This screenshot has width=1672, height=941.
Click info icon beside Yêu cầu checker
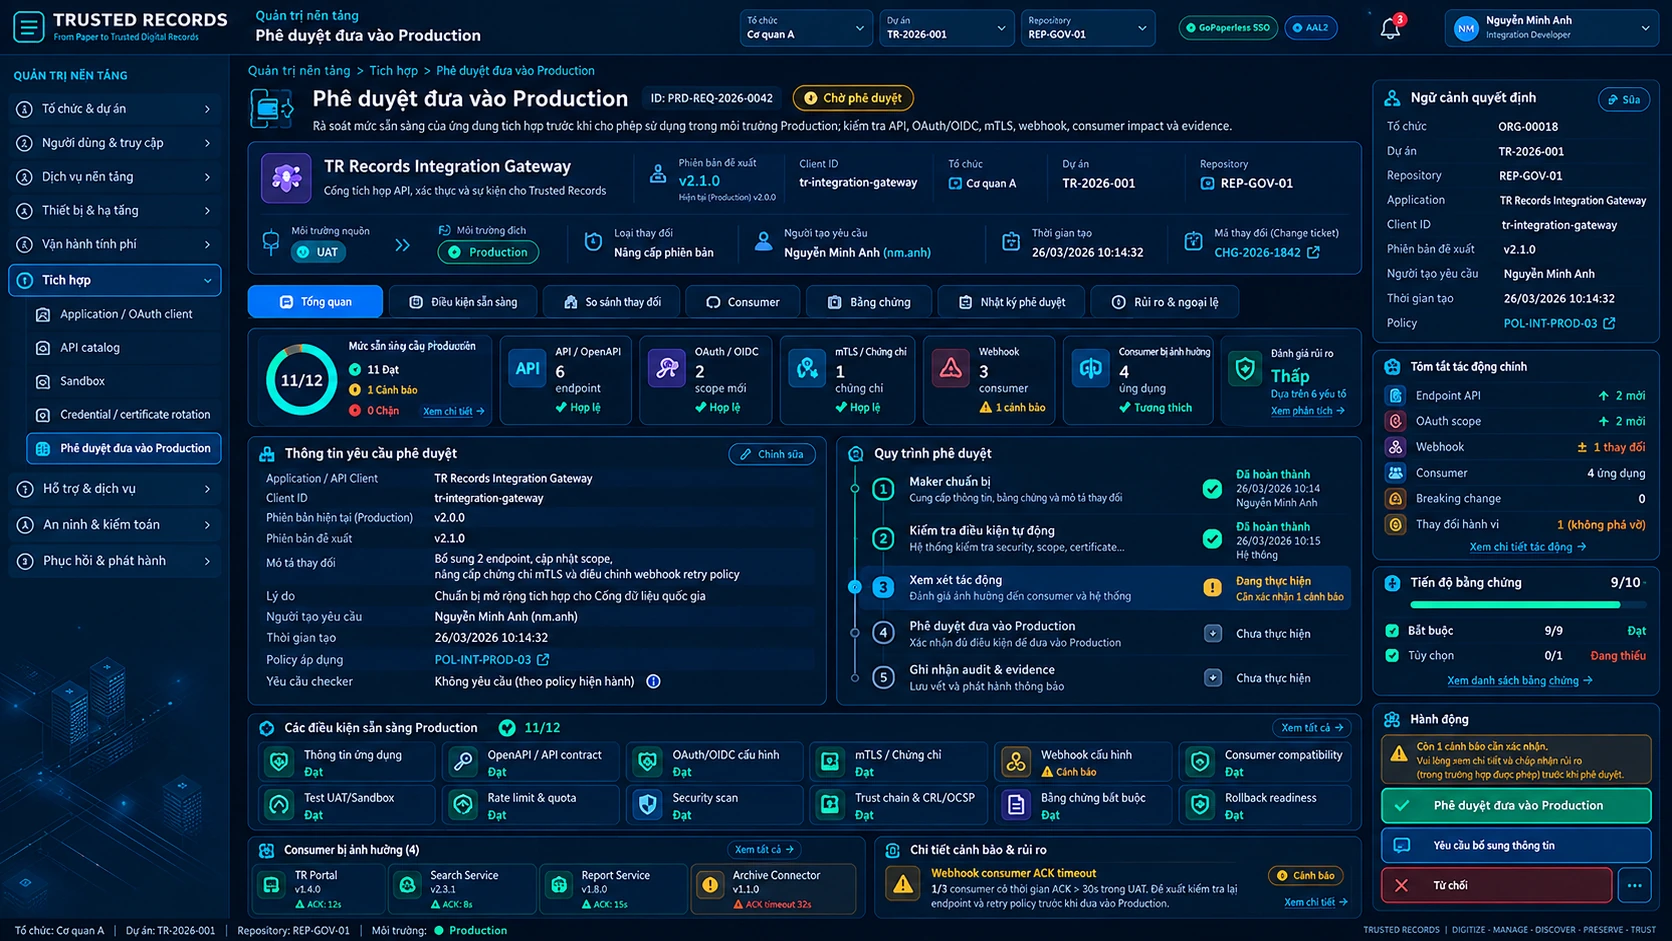tap(653, 681)
